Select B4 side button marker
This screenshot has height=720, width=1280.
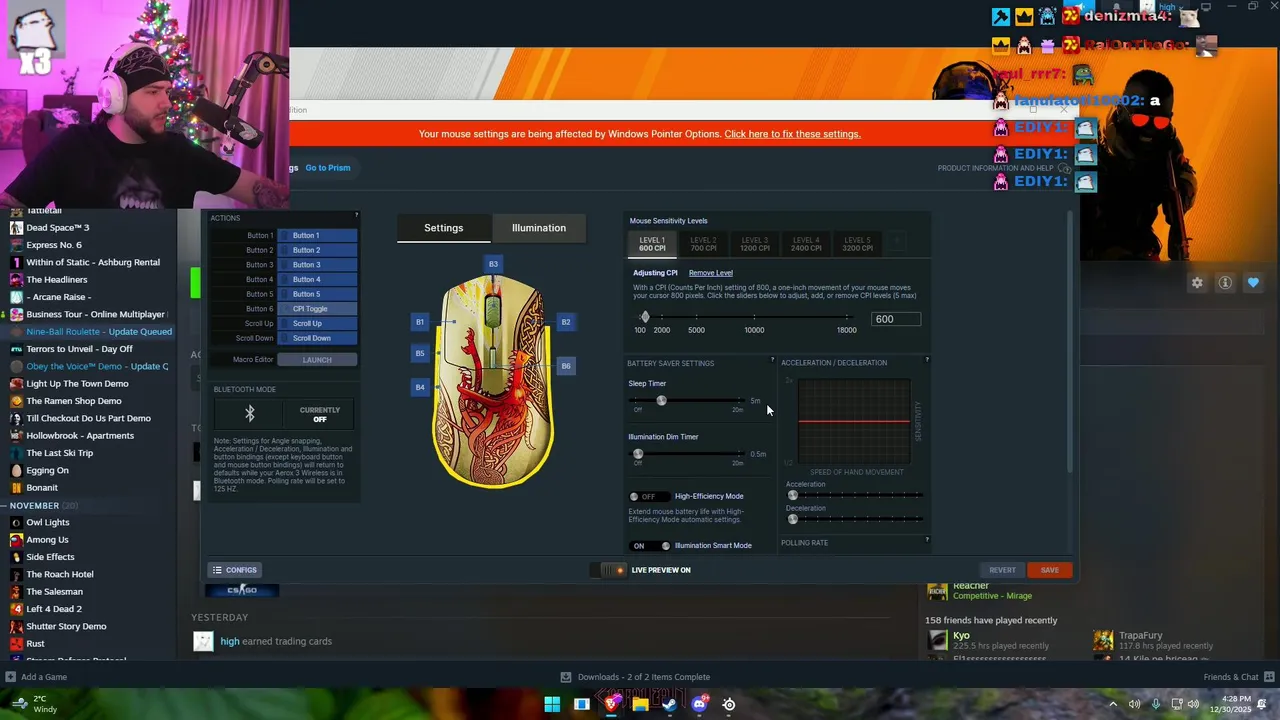[420, 387]
